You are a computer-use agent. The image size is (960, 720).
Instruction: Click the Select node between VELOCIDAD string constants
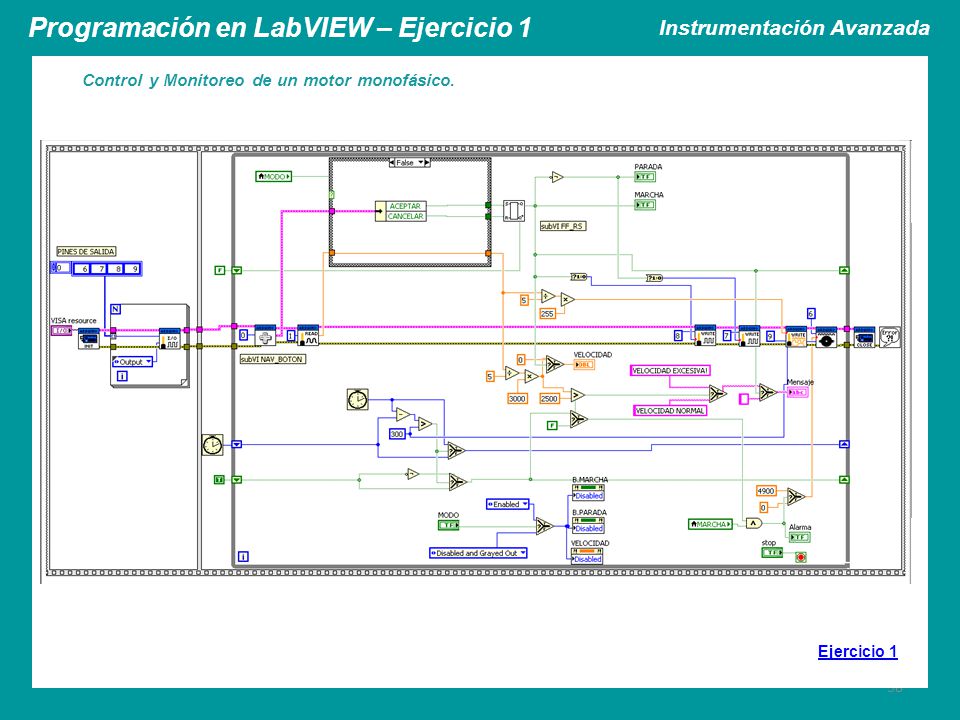(x=718, y=392)
